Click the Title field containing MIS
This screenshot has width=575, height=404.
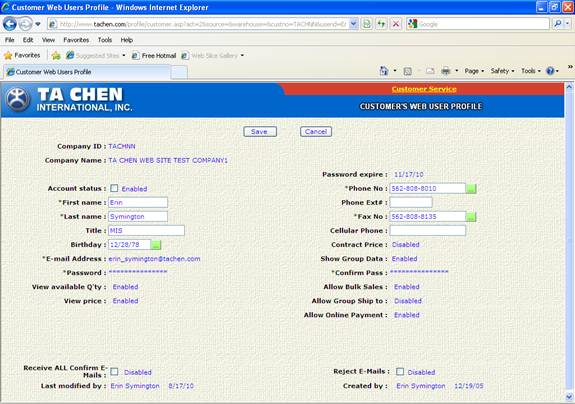tap(146, 230)
